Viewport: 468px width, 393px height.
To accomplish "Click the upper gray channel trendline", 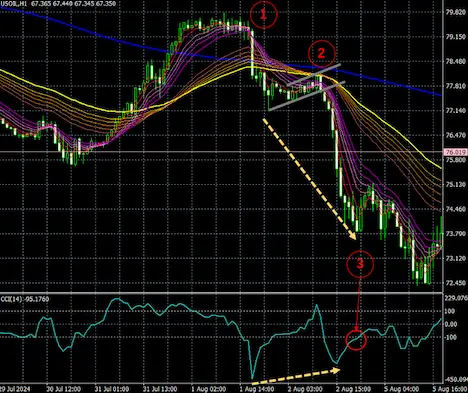I will coord(313,75).
